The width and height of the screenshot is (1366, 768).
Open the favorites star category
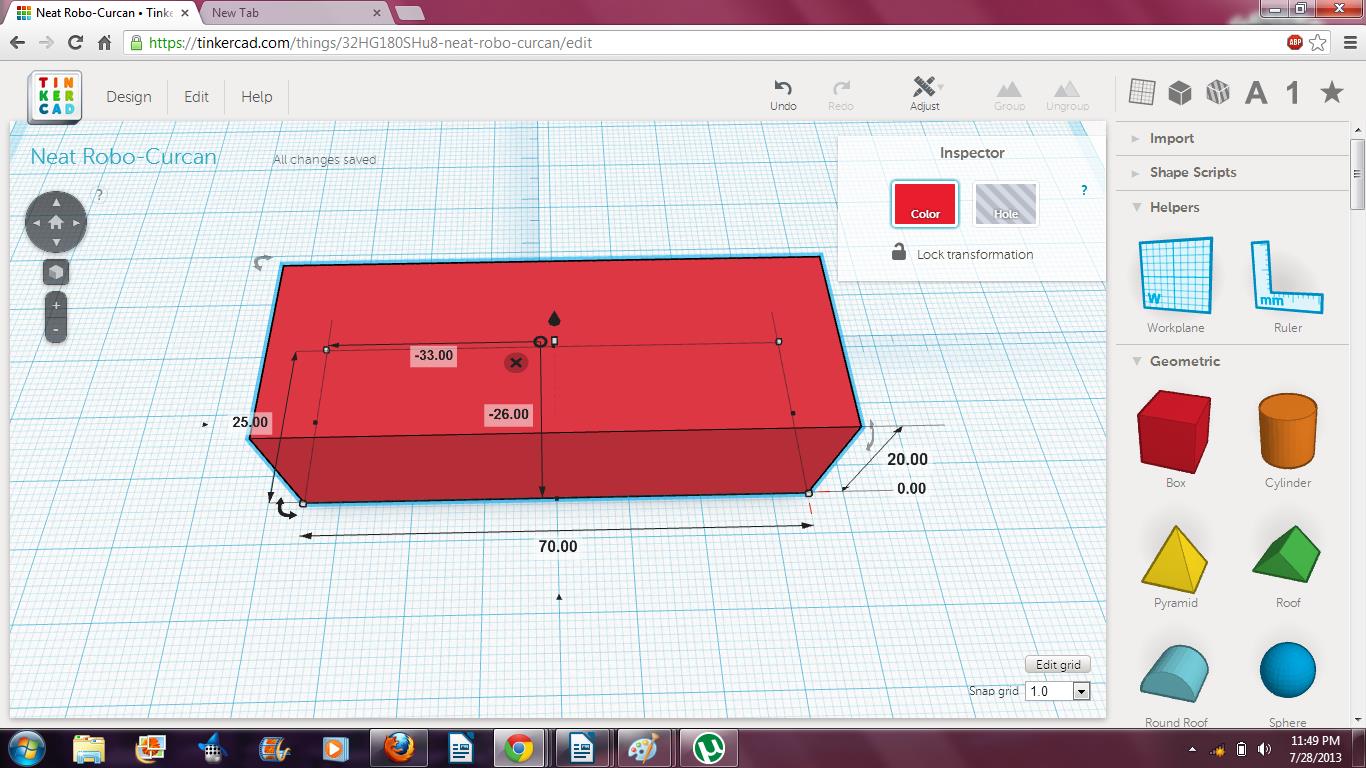click(1332, 92)
